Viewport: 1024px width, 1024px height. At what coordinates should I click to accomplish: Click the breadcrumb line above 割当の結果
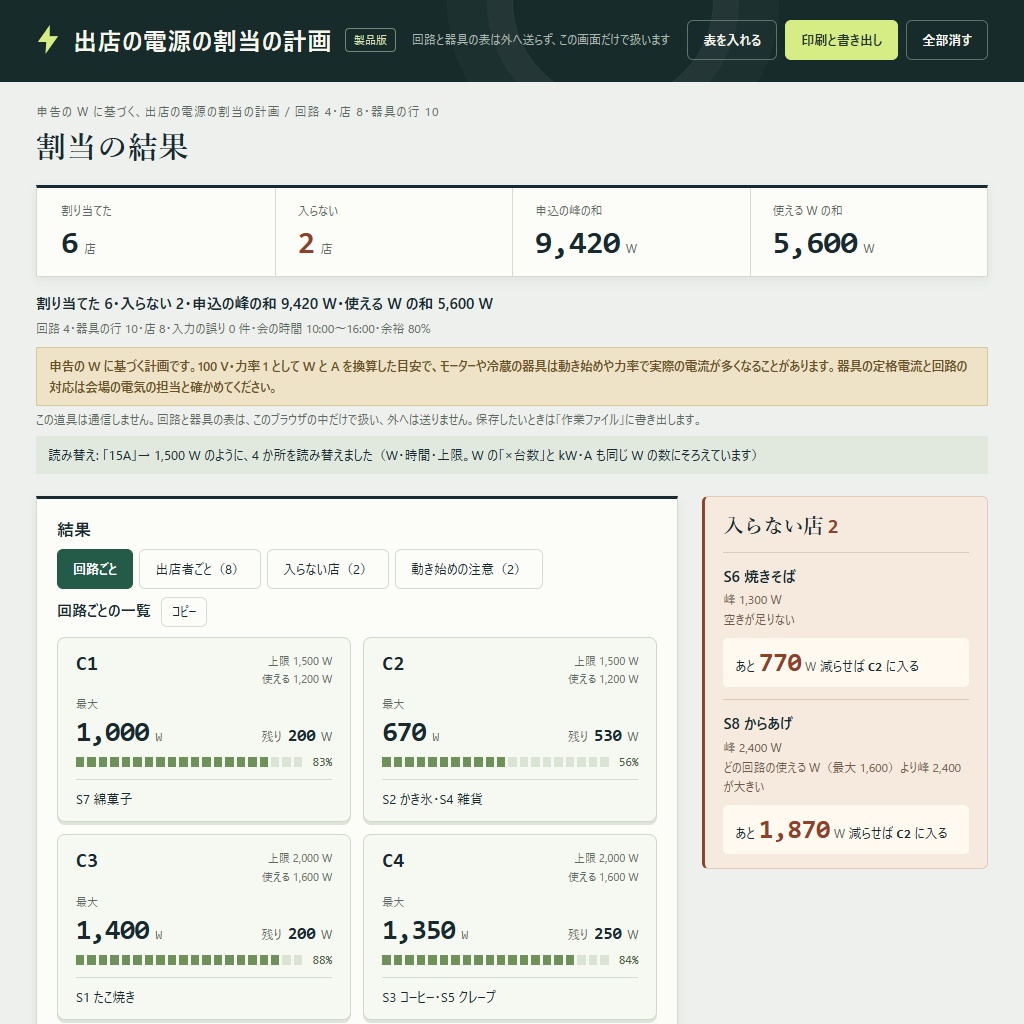[x=238, y=112]
